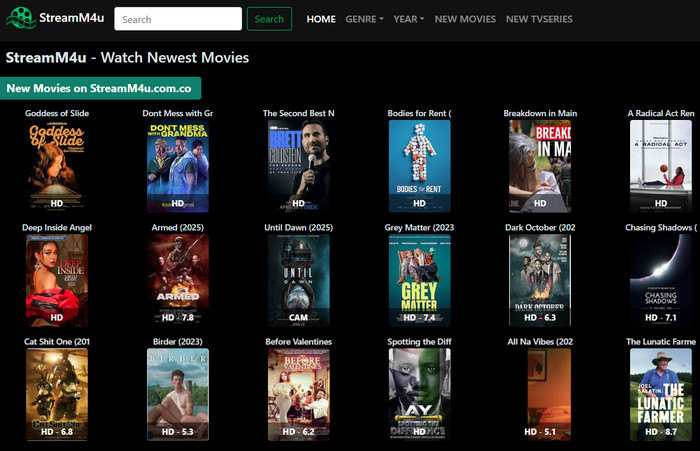This screenshot has height=451, width=700.
Task: Click the StreamM4u site name link
Action: coord(71,18)
